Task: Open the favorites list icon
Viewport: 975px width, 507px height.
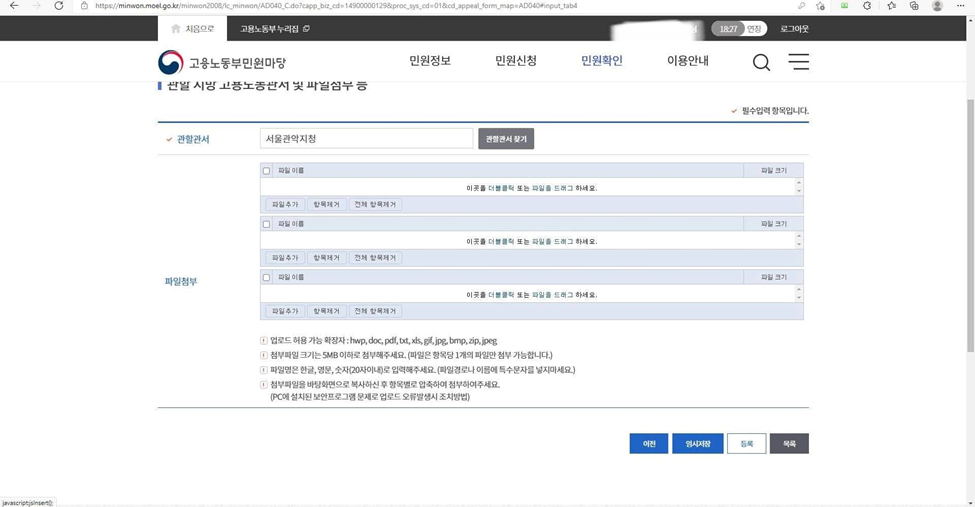Action: click(x=891, y=6)
